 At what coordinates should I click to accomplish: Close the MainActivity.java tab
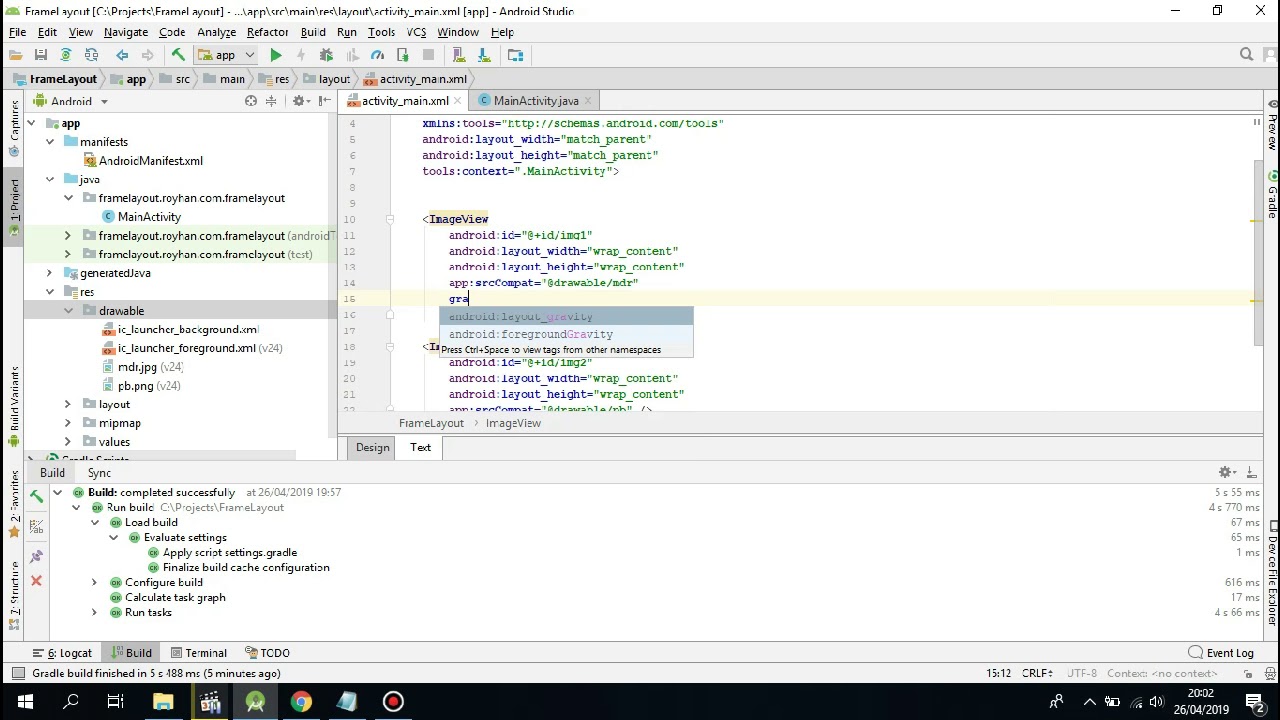tap(589, 101)
